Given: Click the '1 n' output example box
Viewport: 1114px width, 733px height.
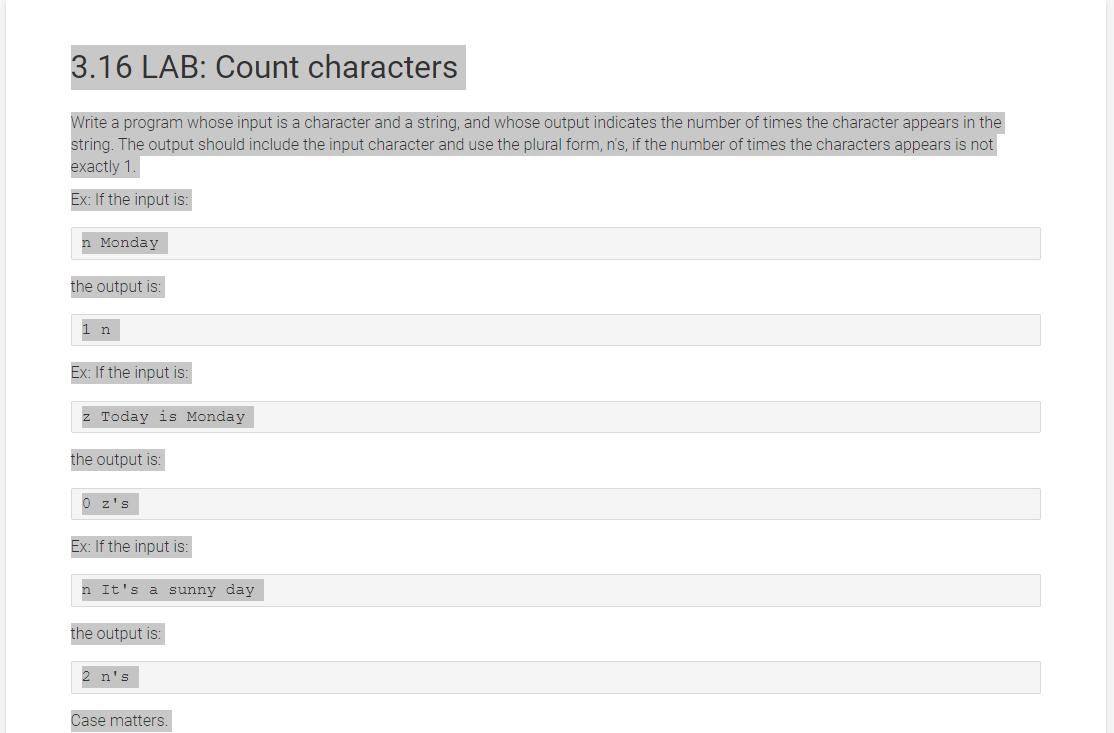Looking at the screenshot, I should pos(556,330).
